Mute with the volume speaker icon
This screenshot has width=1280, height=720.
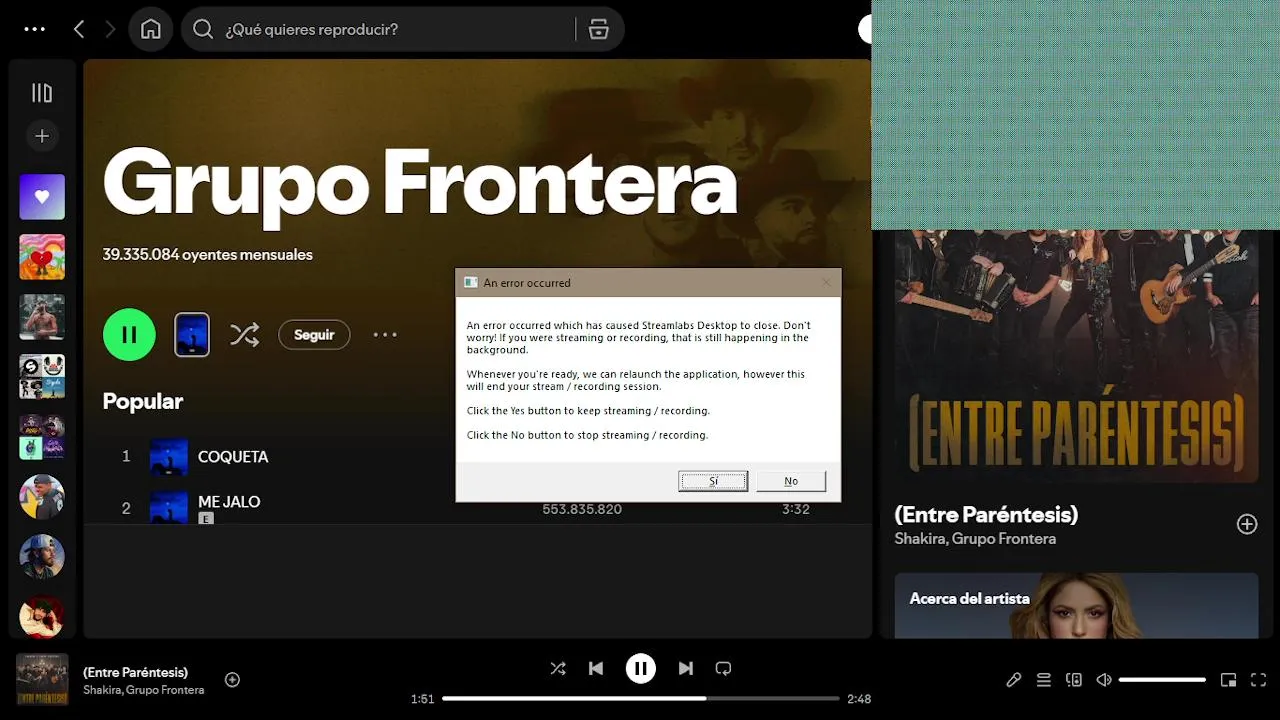pos(1104,680)
